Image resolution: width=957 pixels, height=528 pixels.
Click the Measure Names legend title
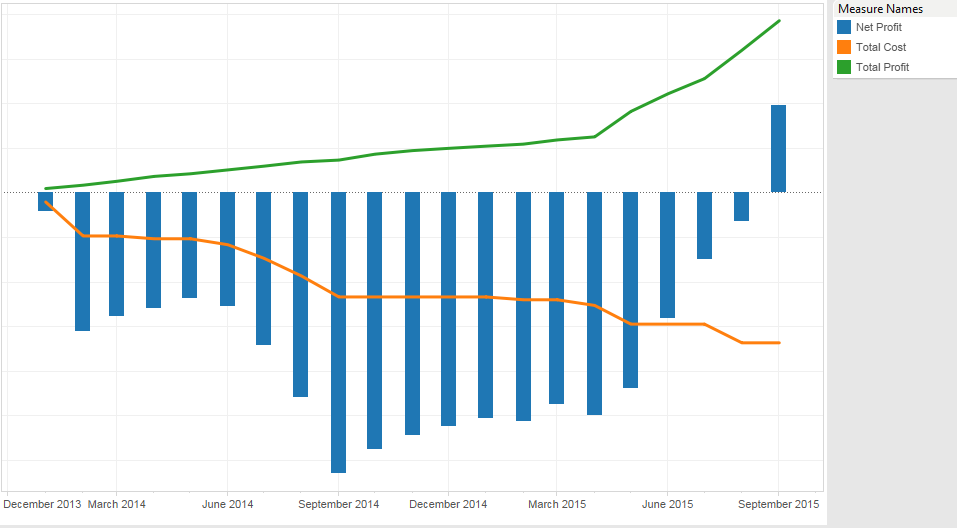click(x=880, y=9)
